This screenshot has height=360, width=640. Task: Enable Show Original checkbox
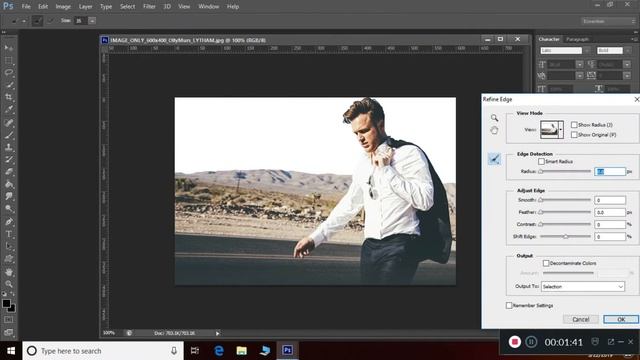[x=574, y=134]
